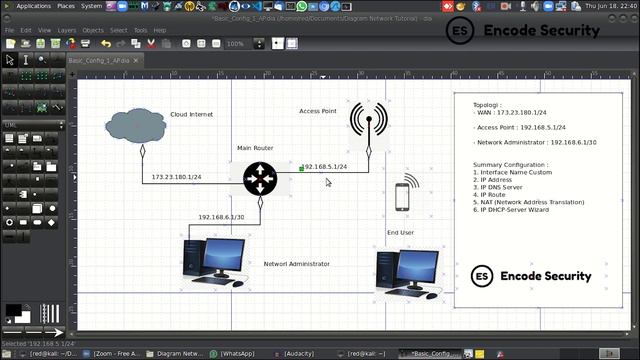Undo the last action
The width and height of the screenshot is (640, 360).
106,44
